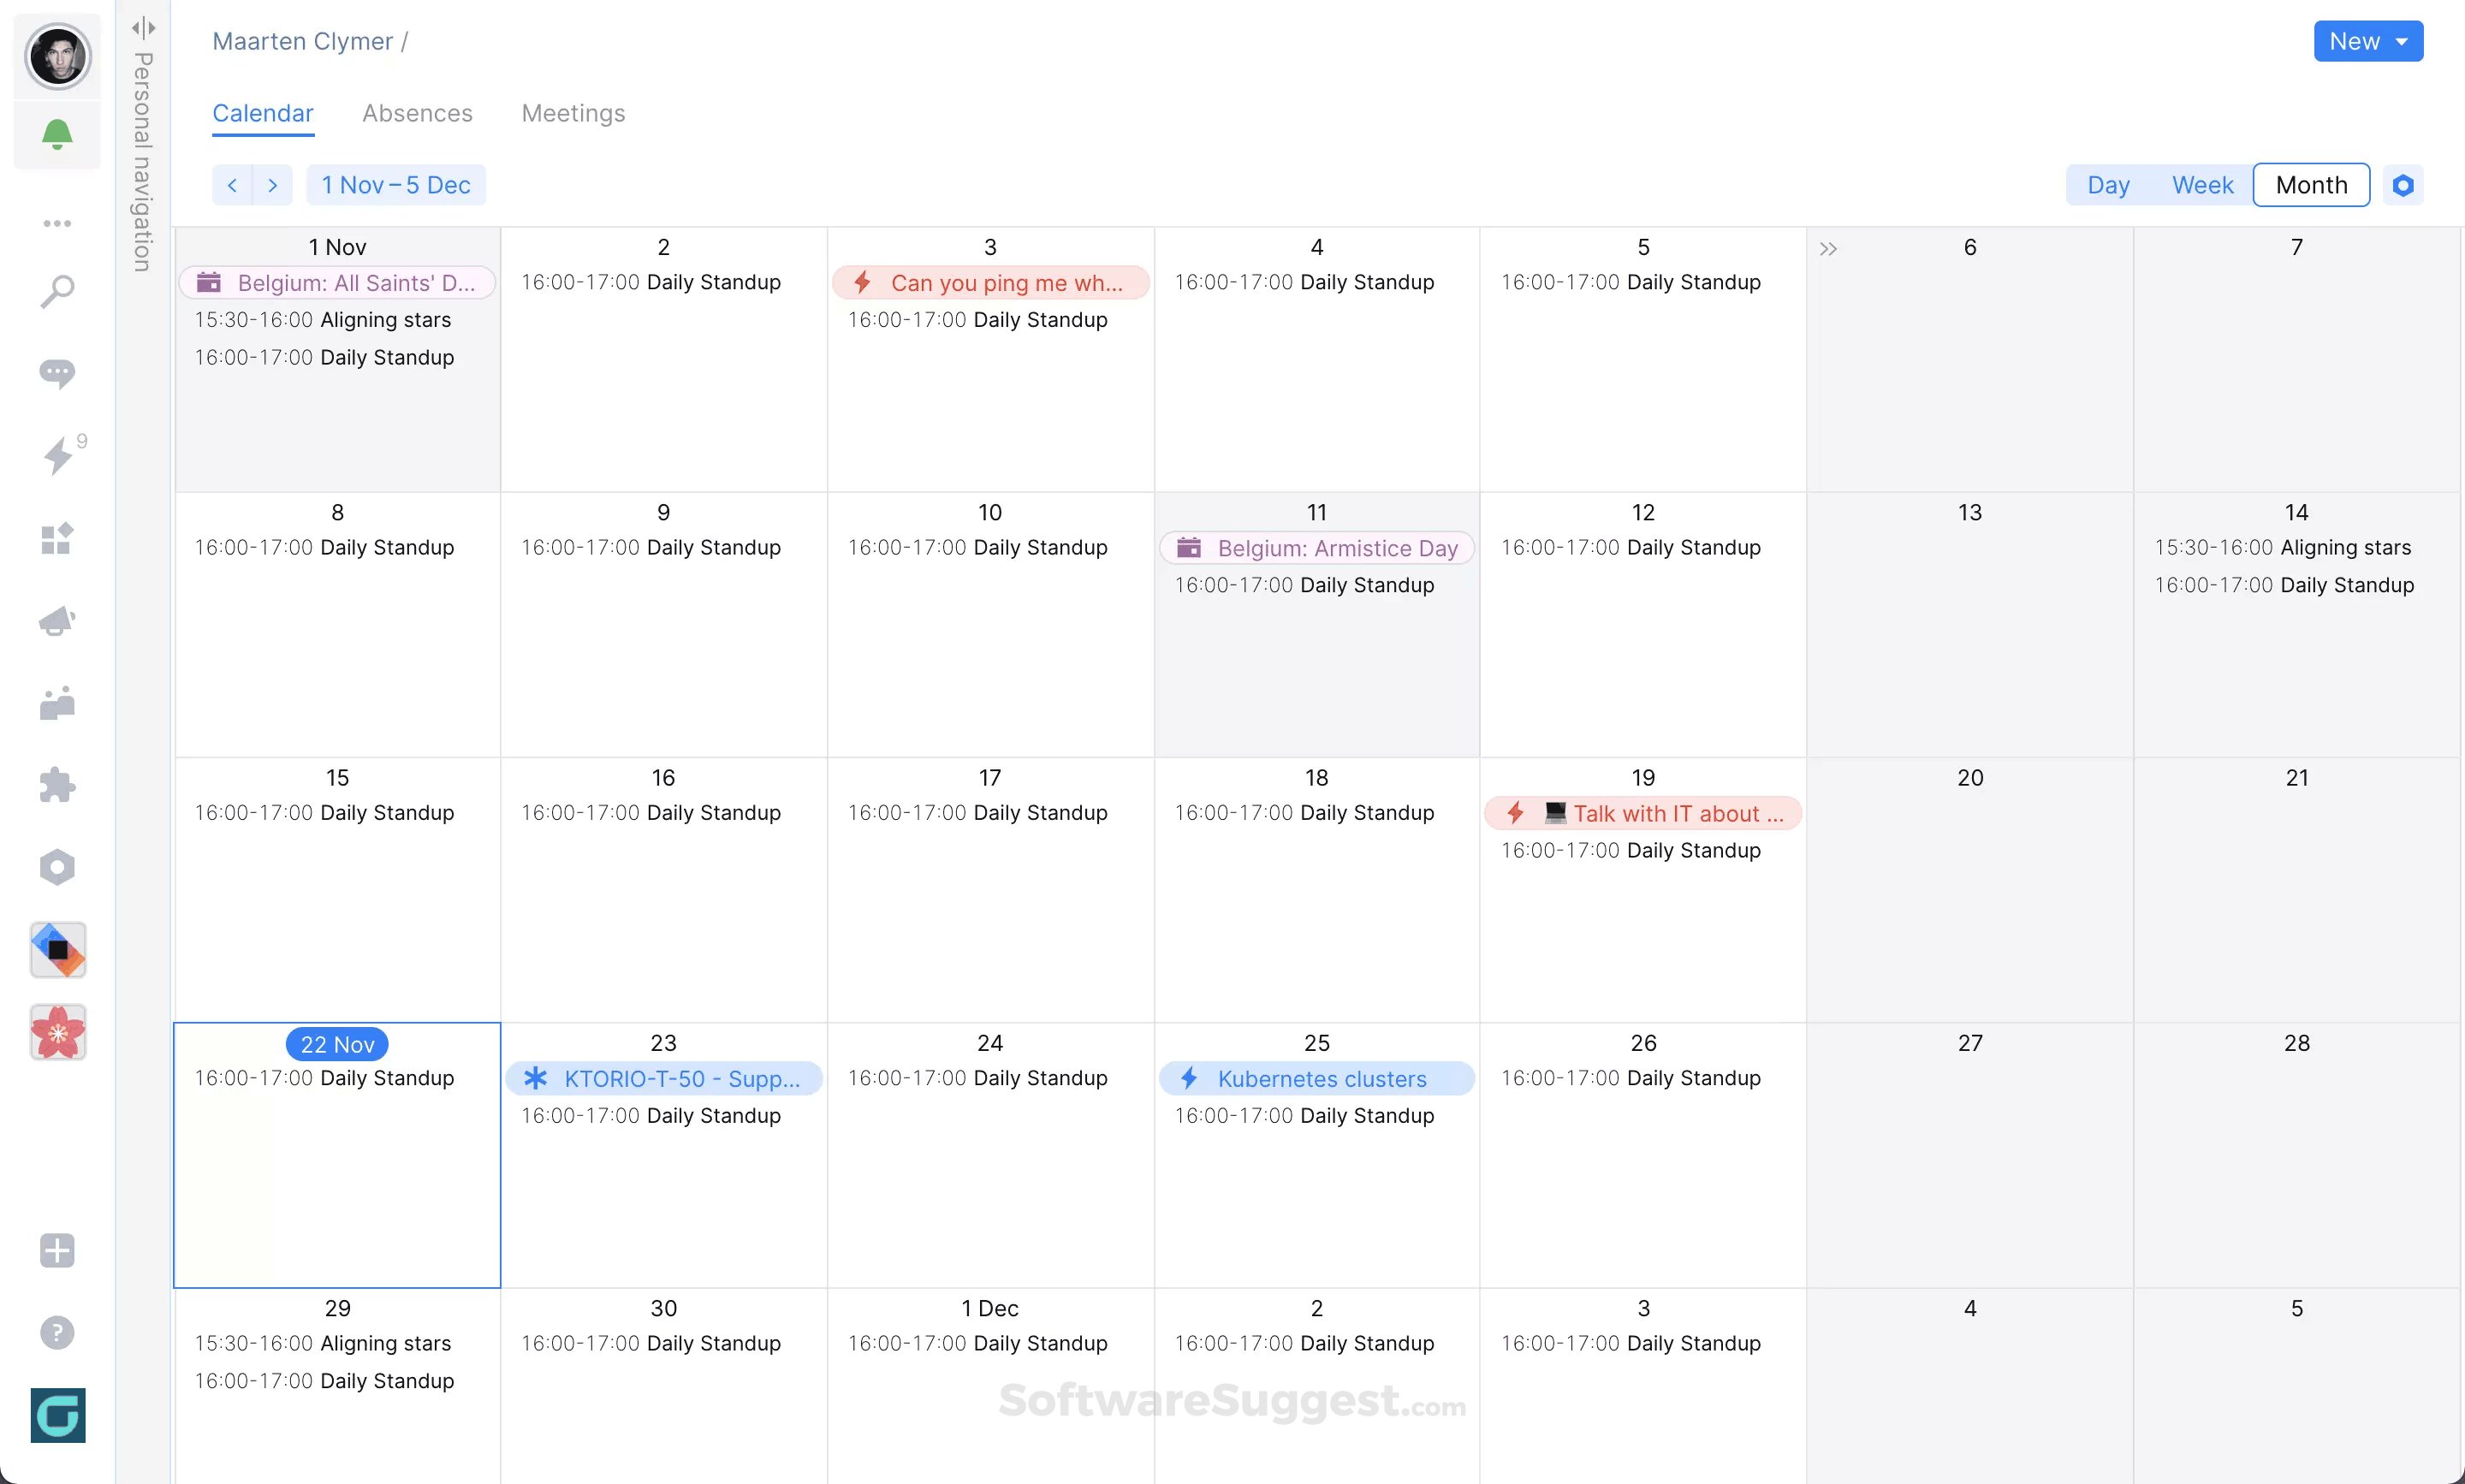
Task: Go to the next month with right chevron
Action: coord(272,185)
